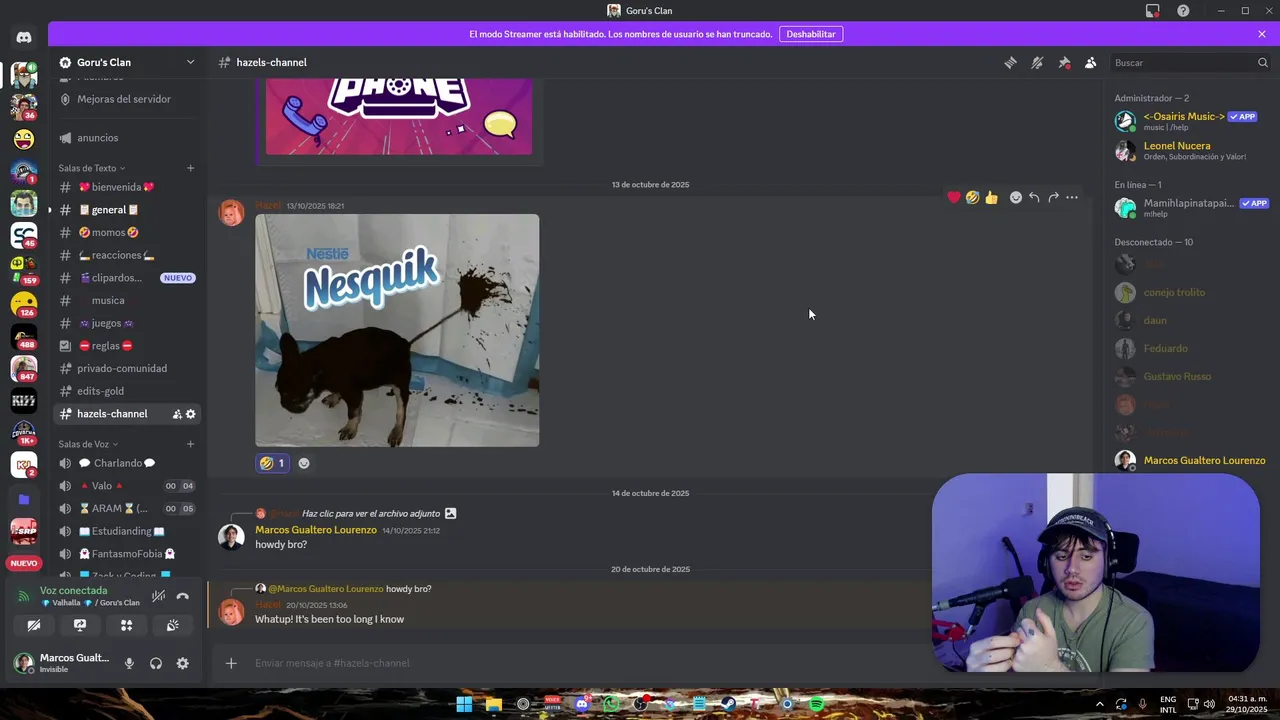Forward the Nesquik message
This screenshot has width=1280, height=720.
tap(1053, 197)
